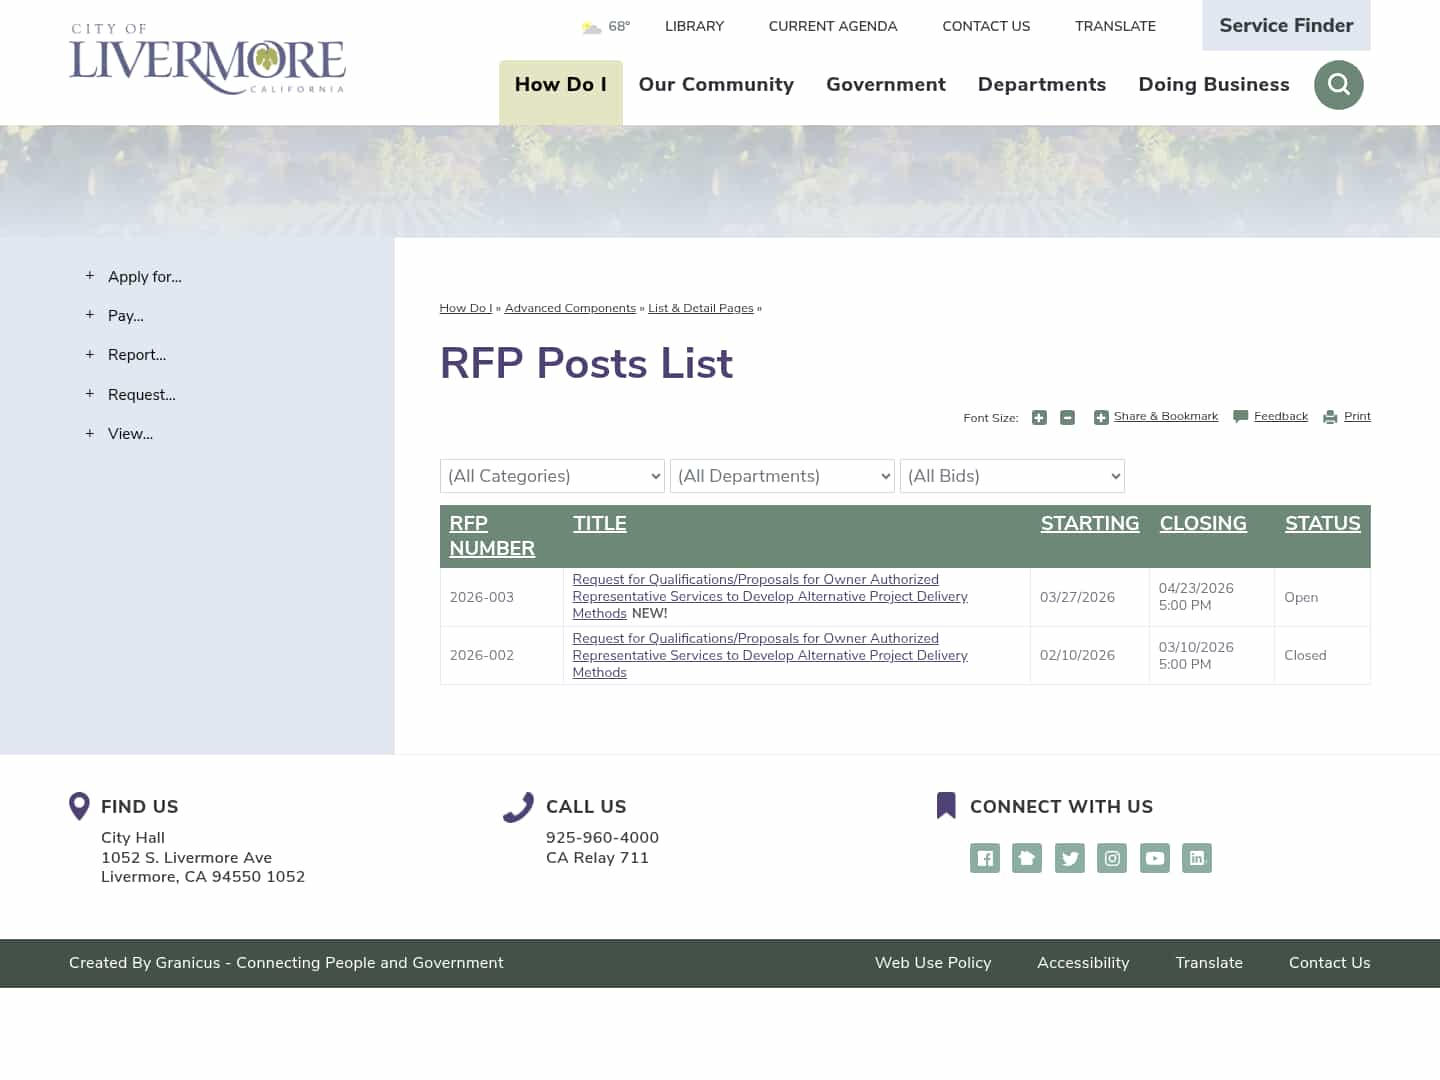
Task: Expand the Apply for sidebar section
Action: (x=144, y=277)
